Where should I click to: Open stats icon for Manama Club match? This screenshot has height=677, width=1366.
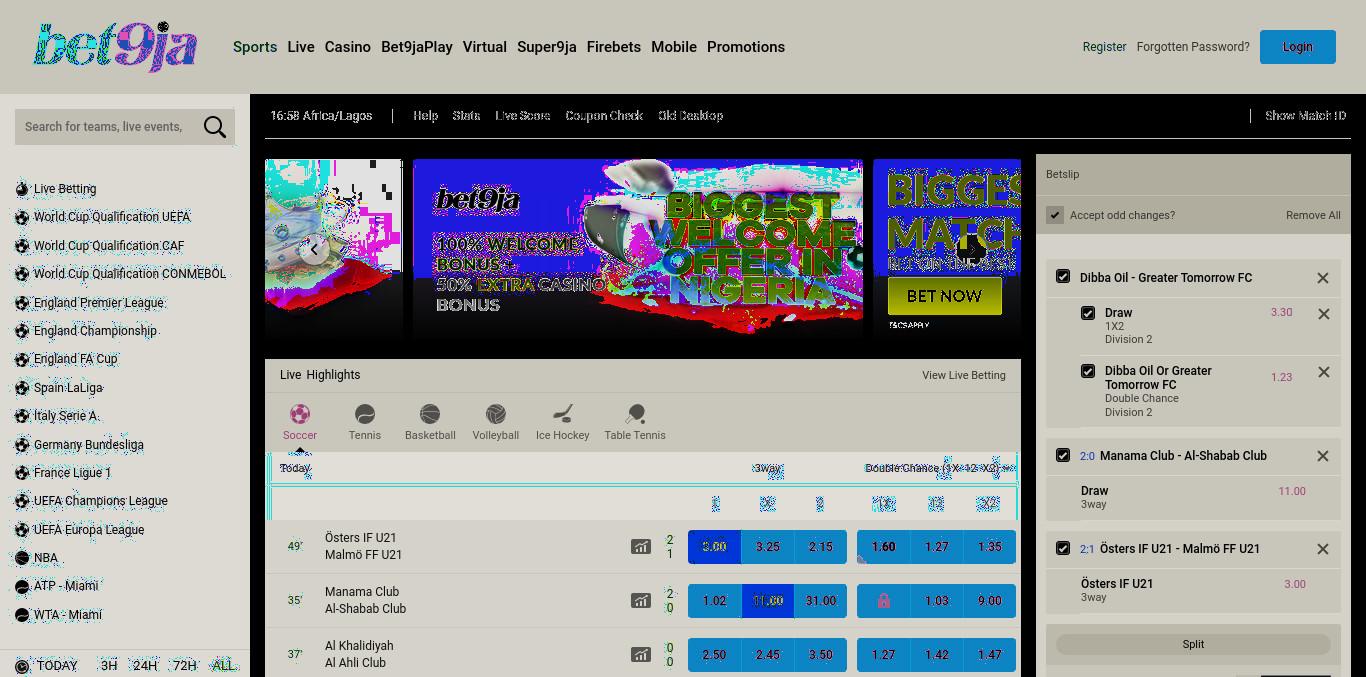(x=640, y=601)
